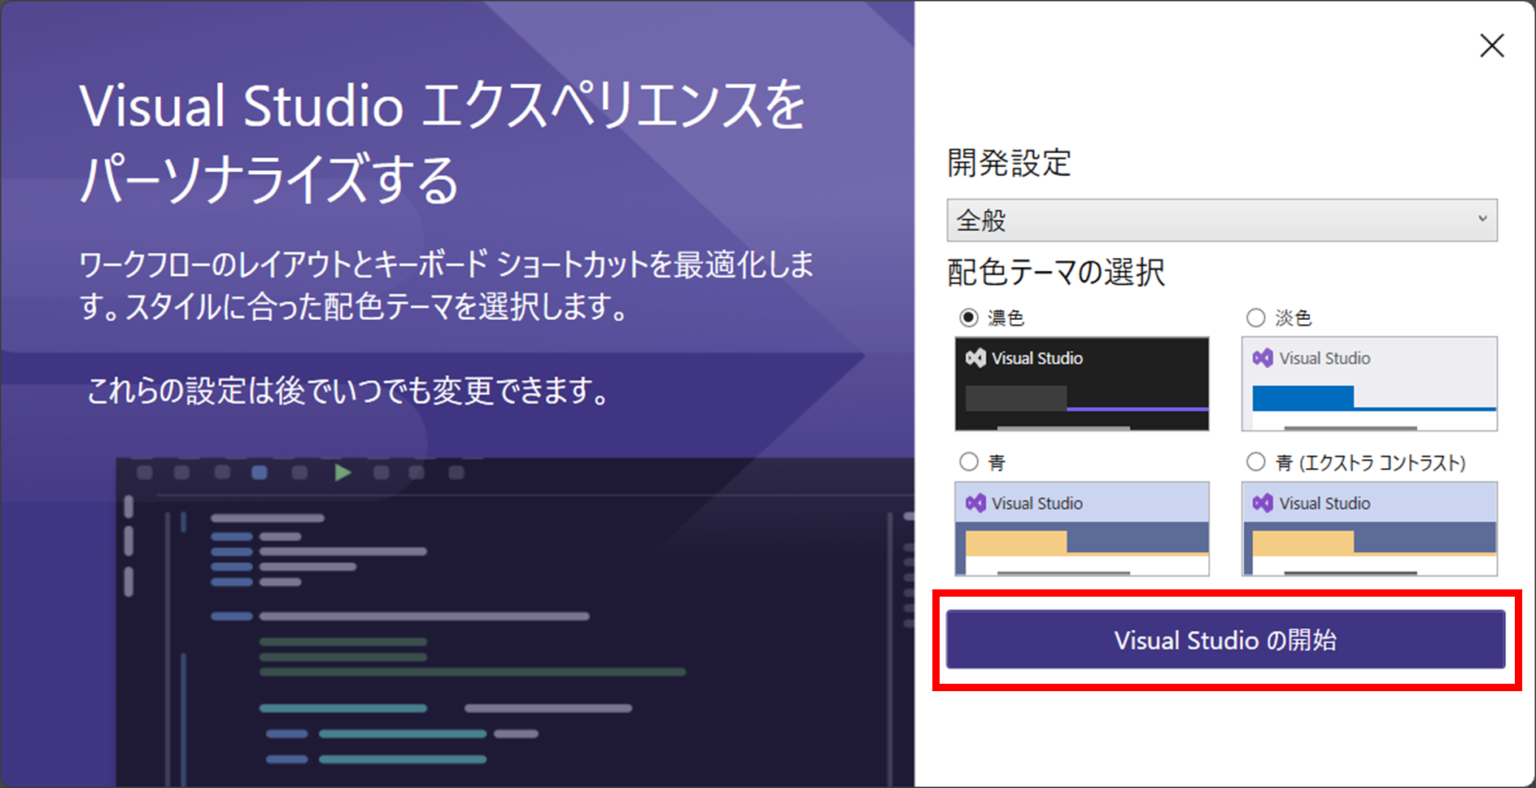Viewport: 1536px width, 788px height.
Task: Click the blue toolbar square icon in the preview image
Action: [259, 472]
